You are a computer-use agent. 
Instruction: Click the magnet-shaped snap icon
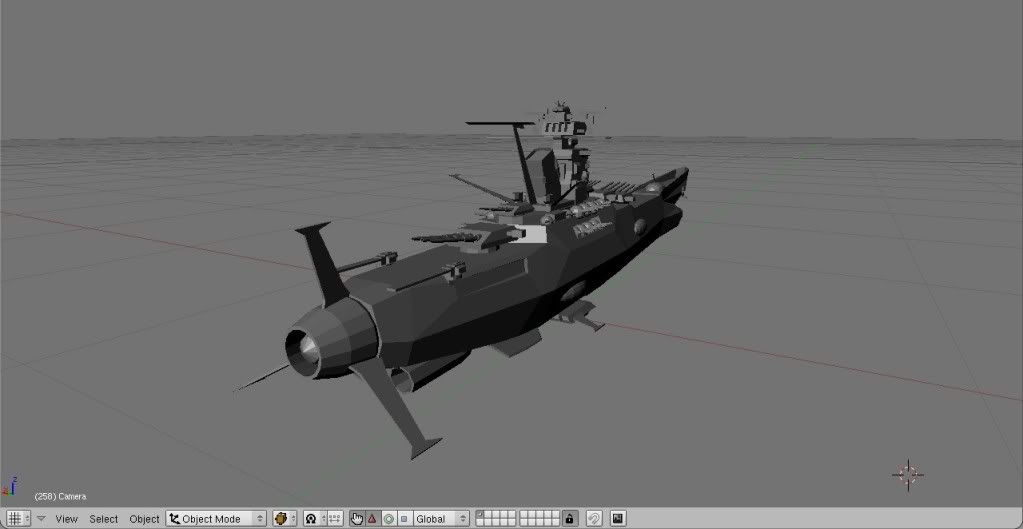coord(594,519)
